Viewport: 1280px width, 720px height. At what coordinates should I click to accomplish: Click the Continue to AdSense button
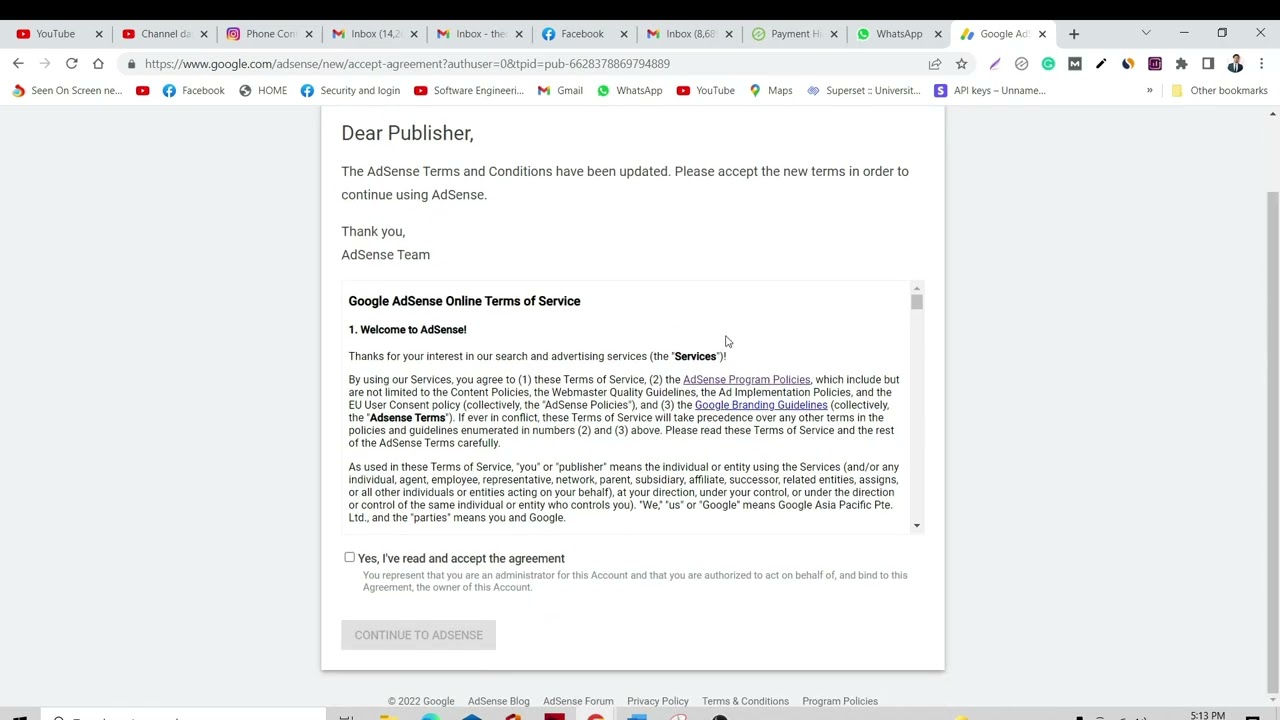pos(418,635)
